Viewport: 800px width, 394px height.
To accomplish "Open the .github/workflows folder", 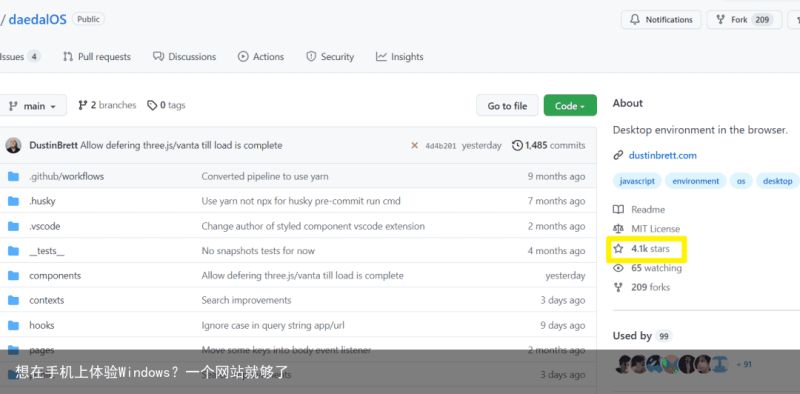I will coord(66,177).
